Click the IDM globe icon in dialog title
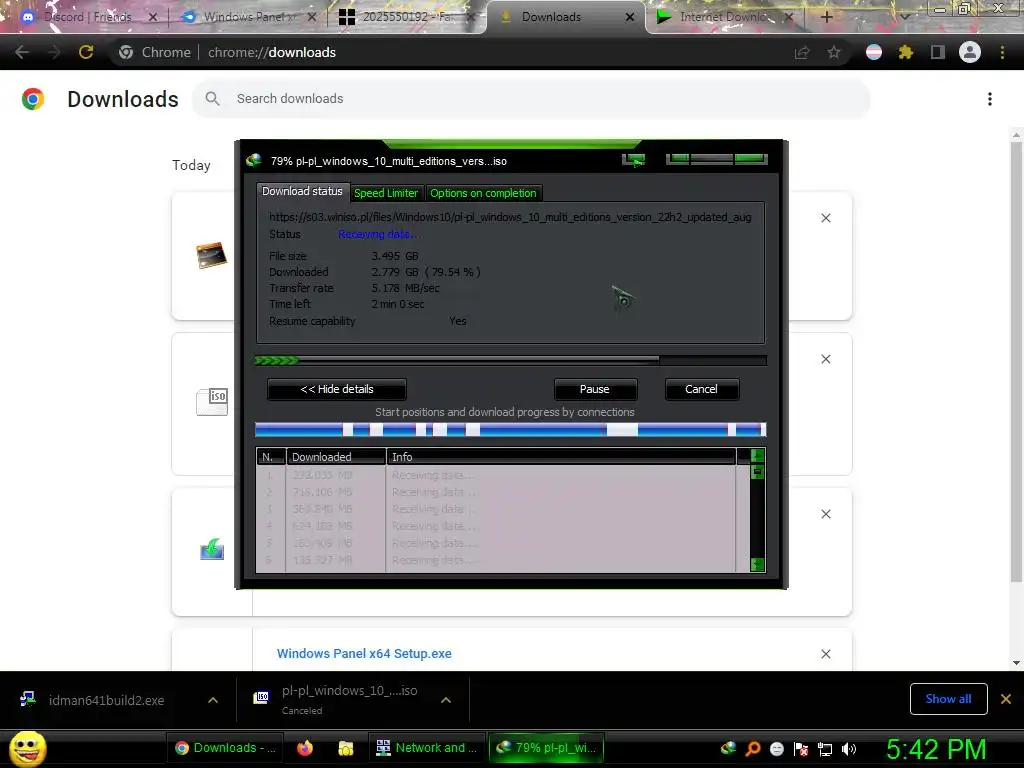Viewport: 1024px width, 768px height. pos(254,161)
